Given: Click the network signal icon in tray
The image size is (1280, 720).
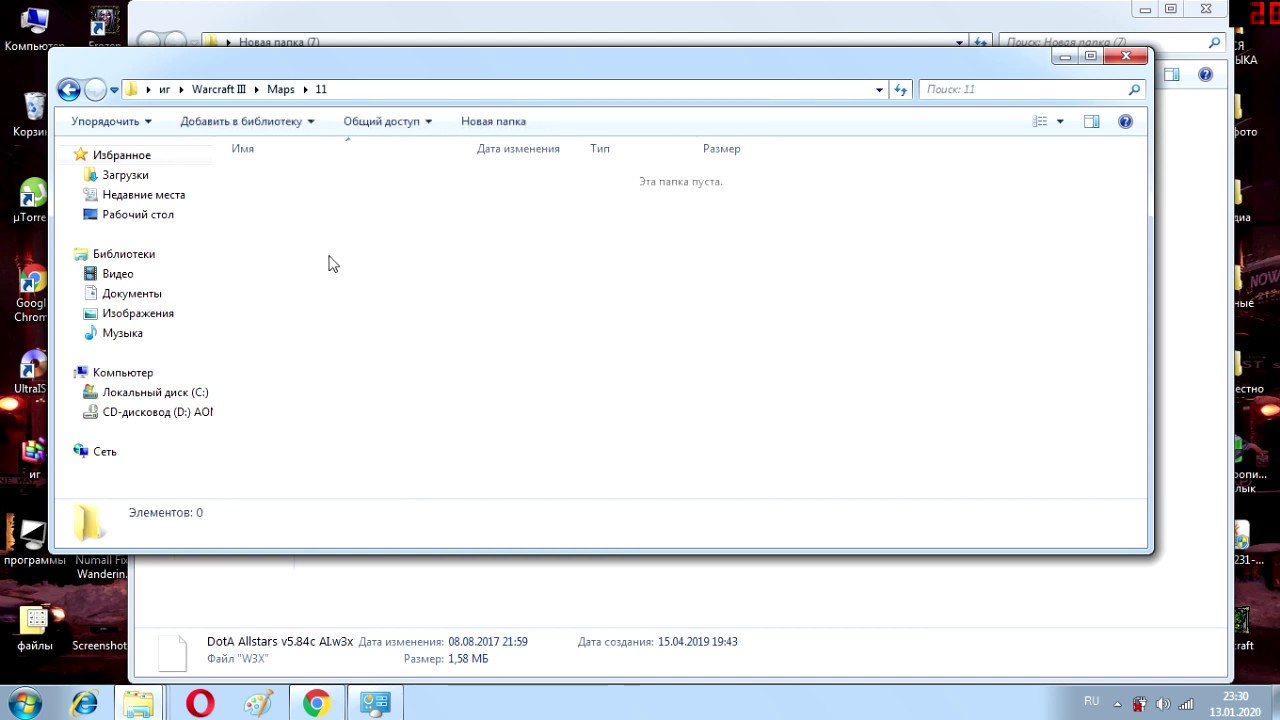Looking at the screenshot, I should coord(1186,704).
